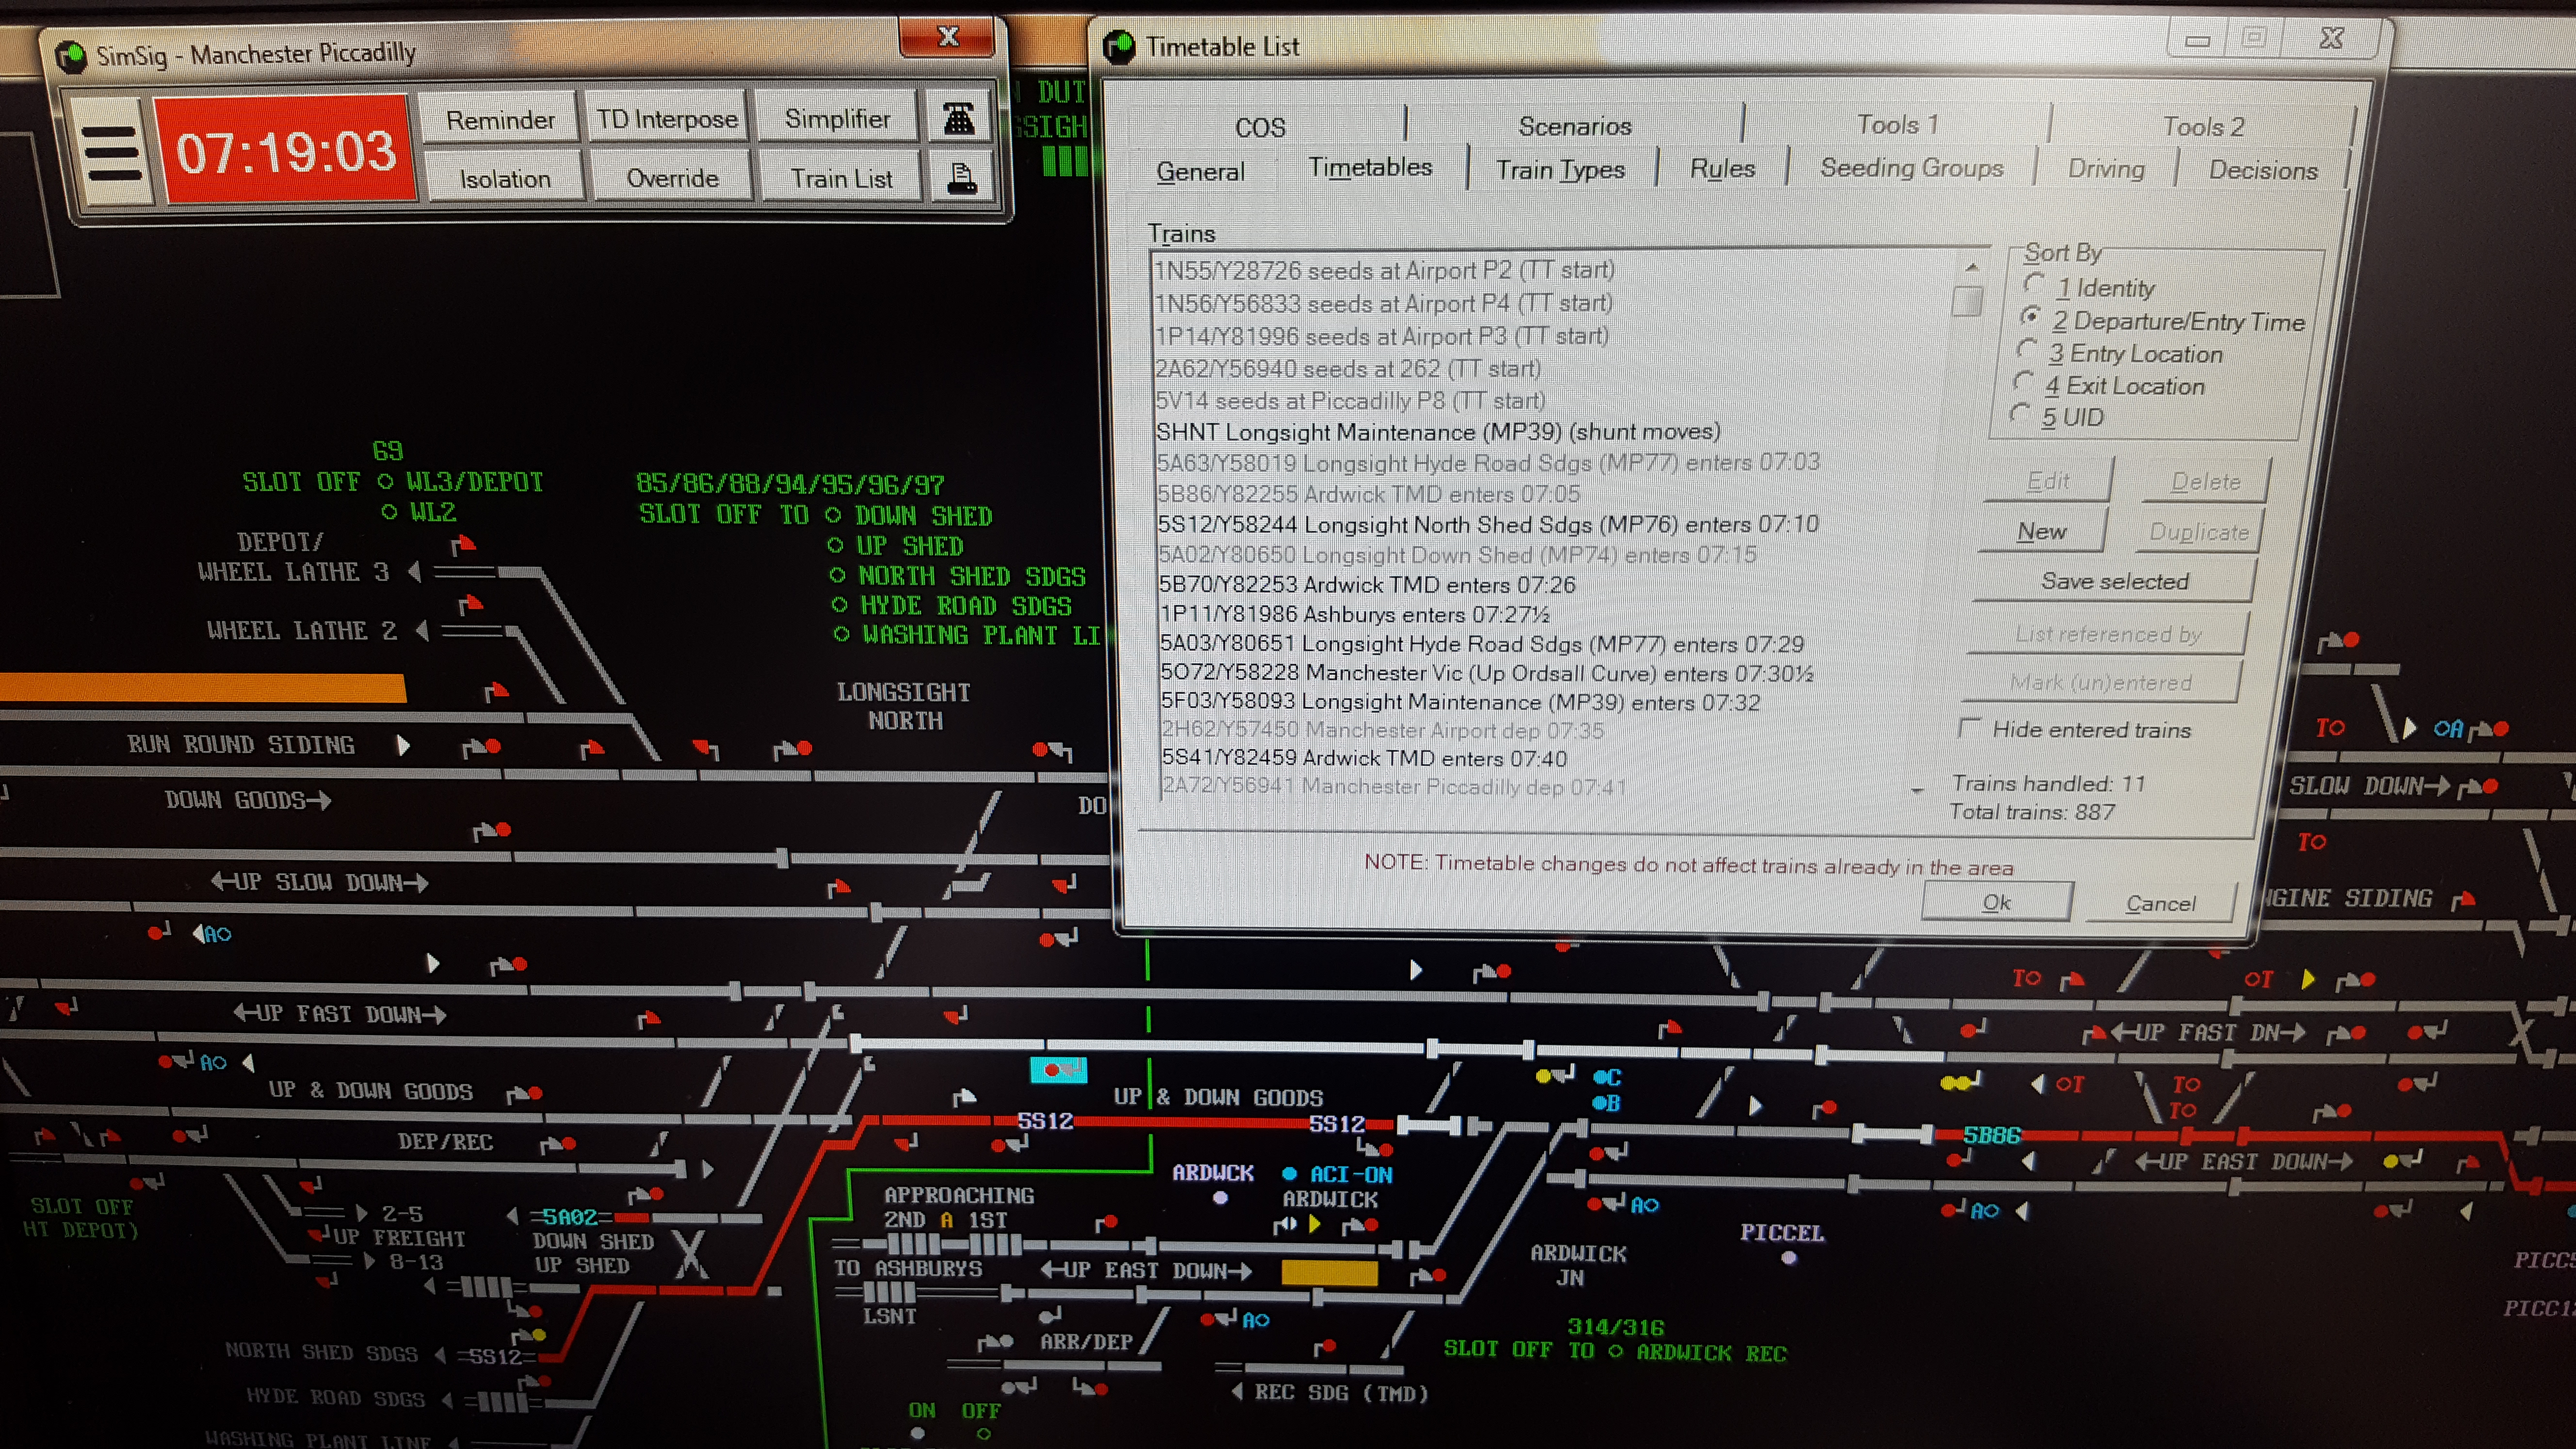This screenshot has width=2576, height=1449.
Task: Open the Tools 1 tab
Action: (x=1897, y=124)
